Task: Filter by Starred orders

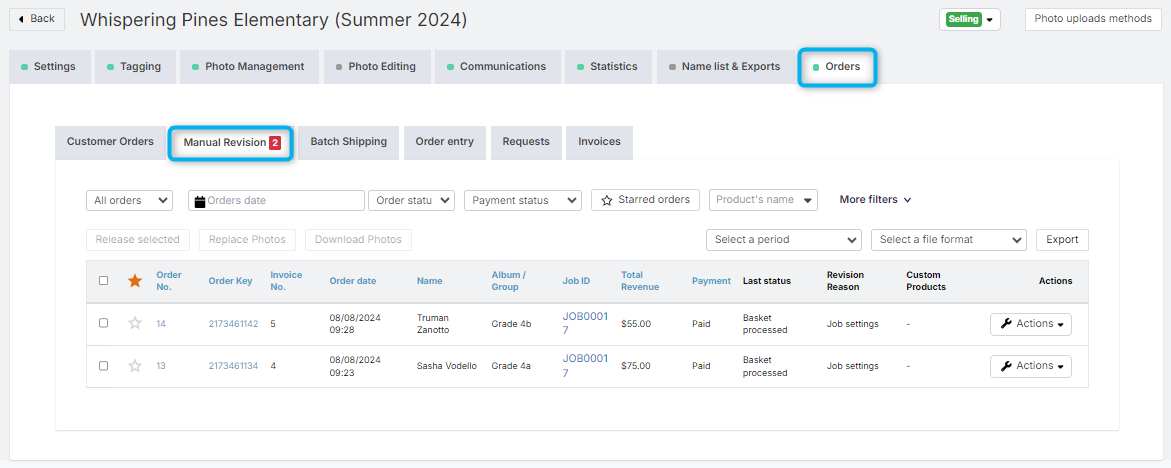Action: click(x=645, y=200)
